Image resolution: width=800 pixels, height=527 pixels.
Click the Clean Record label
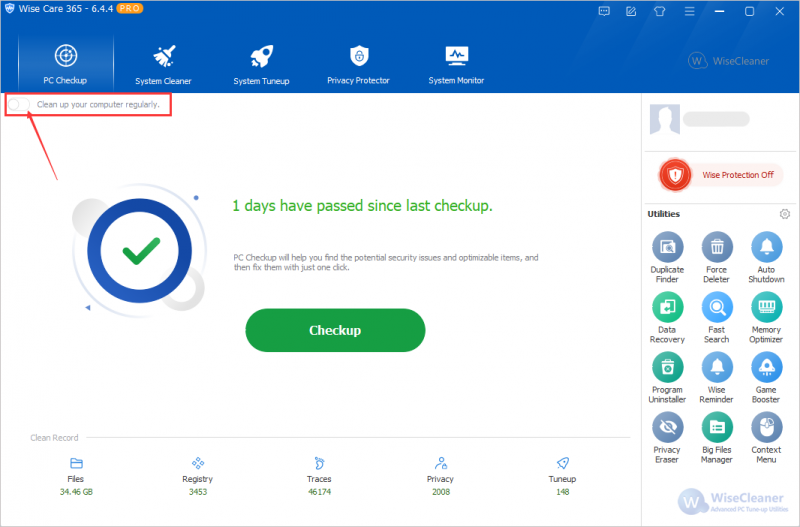tap(54, 438)
